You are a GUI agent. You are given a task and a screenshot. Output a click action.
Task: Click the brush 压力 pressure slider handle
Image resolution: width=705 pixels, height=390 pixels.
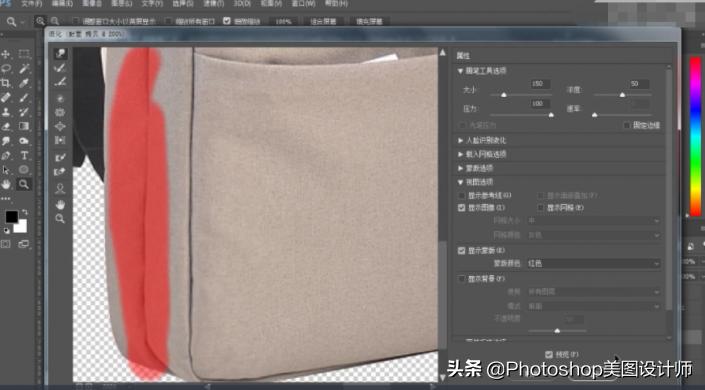coord(551,115)
